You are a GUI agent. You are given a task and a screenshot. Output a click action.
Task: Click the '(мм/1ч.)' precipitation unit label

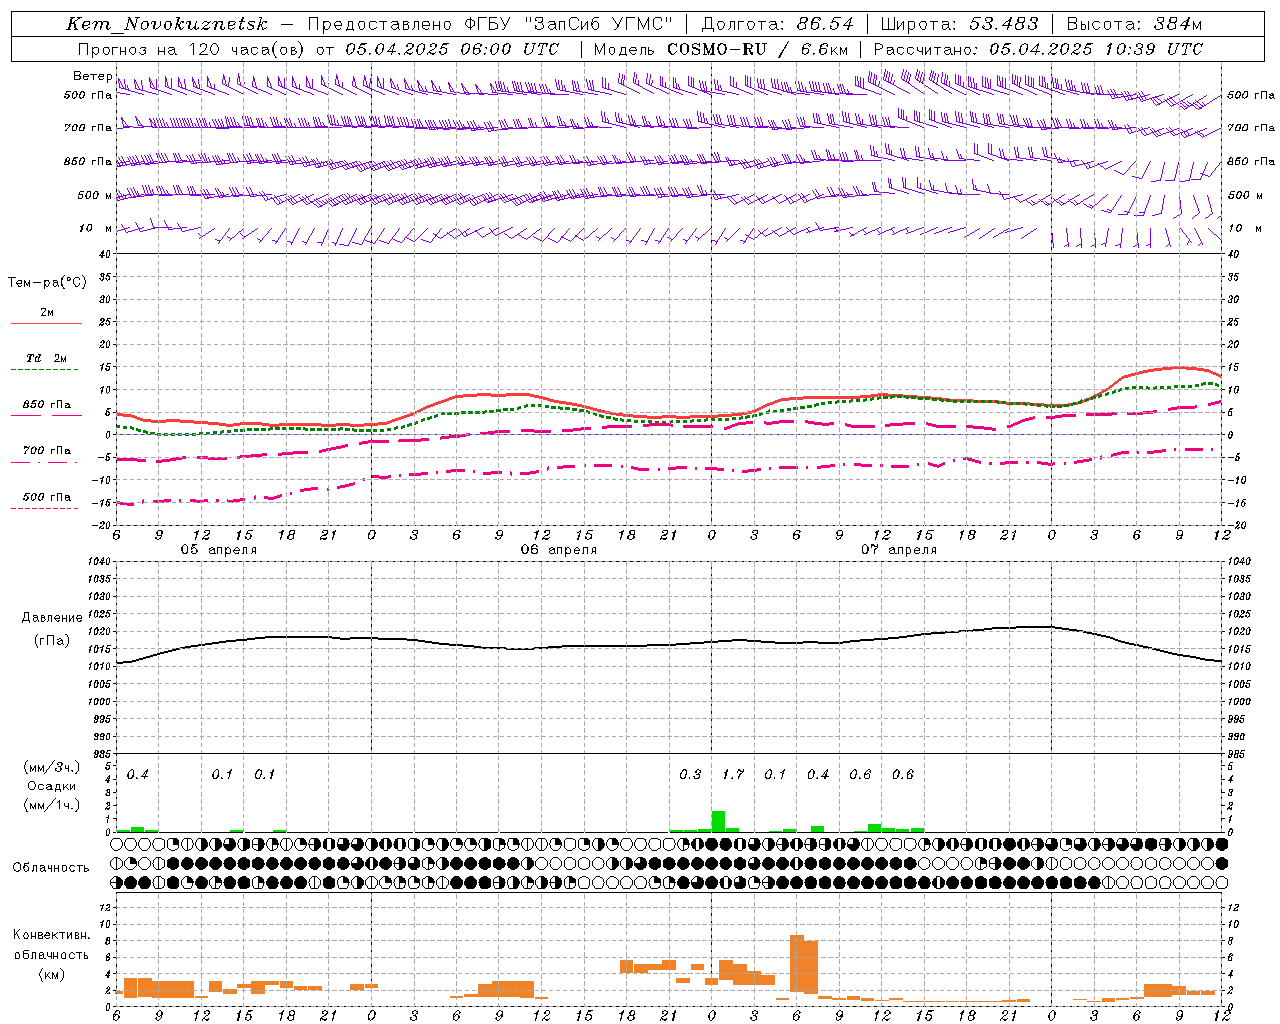[50, 805]
